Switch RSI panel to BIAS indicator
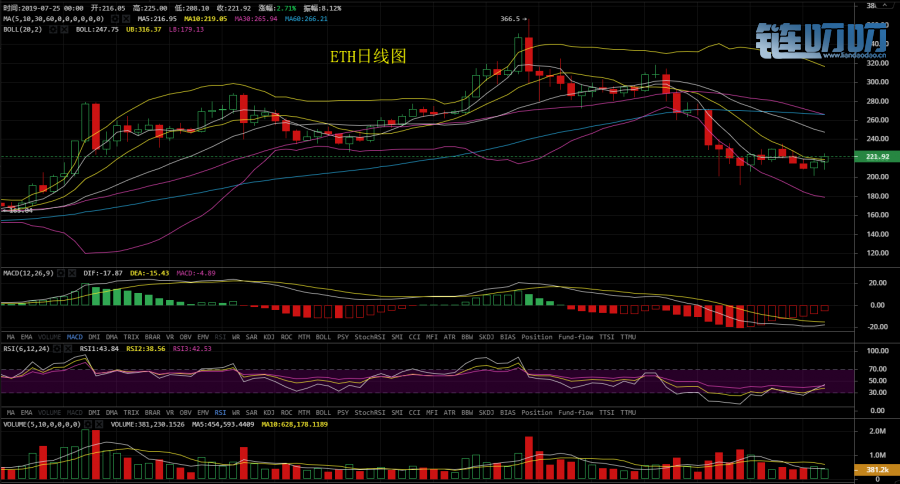Viewport: 900px width, 484px height. [x=507, y=413]
